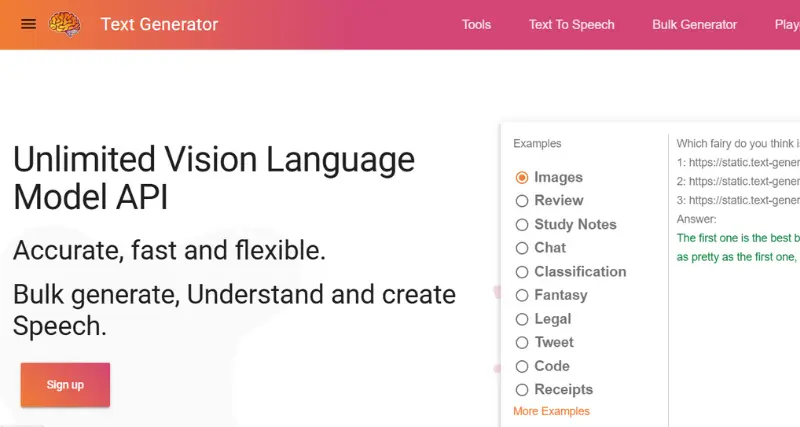800x427 pixels.
Task: Select the Legal example option
Action: point(522,319)
